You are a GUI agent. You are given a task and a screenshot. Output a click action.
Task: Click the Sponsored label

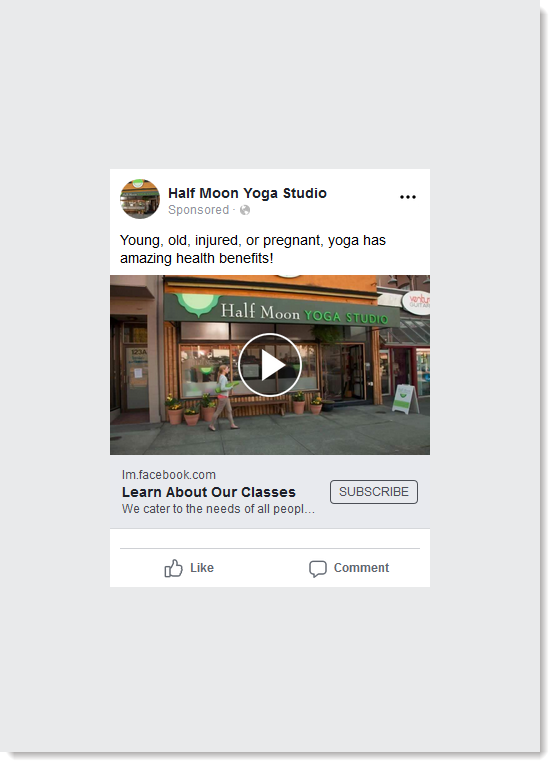click(199, 210)
